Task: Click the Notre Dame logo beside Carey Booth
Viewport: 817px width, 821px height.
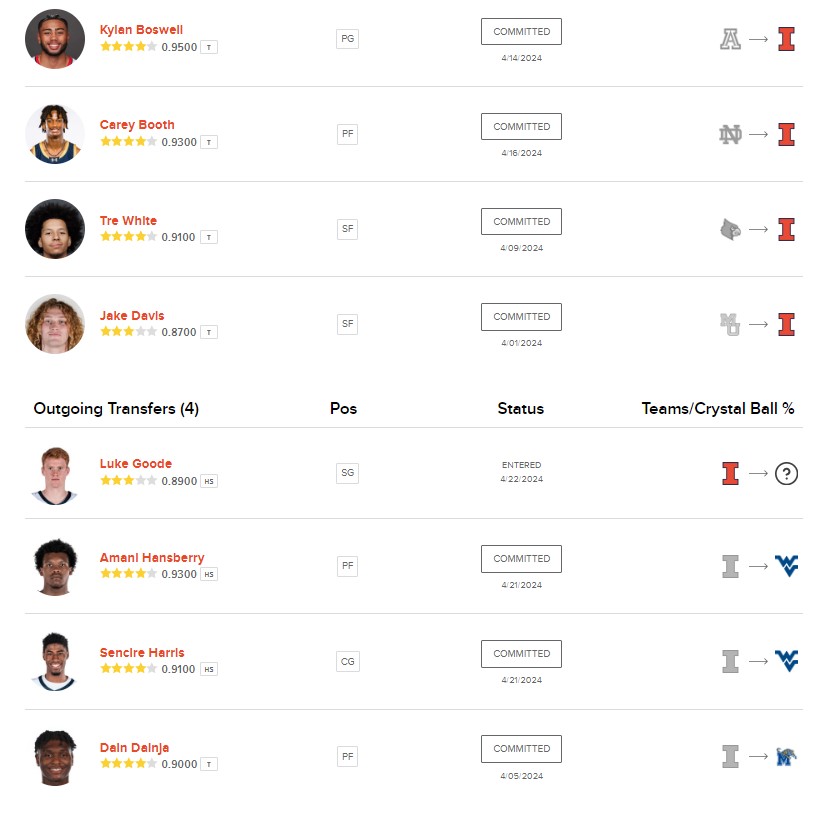Action: point(730,135)
